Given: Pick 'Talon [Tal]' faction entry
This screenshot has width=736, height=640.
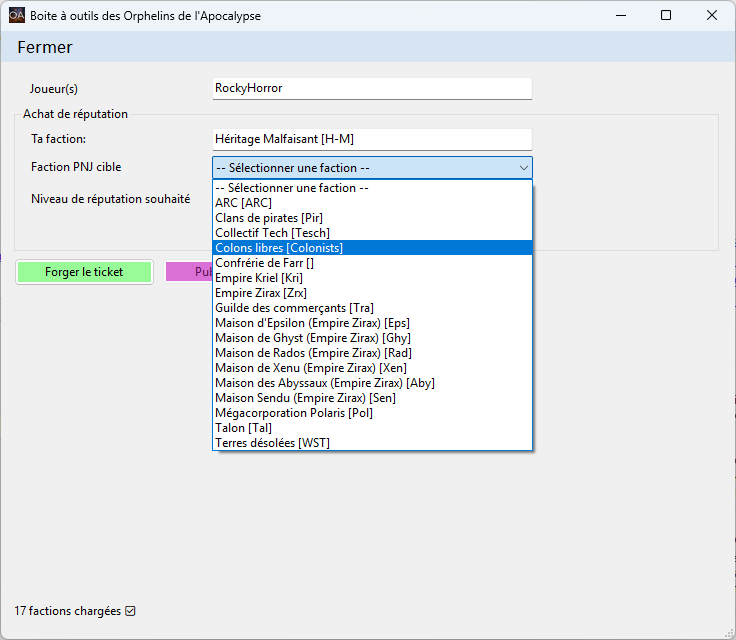Looking at the screenshot, I should (244, 428).
